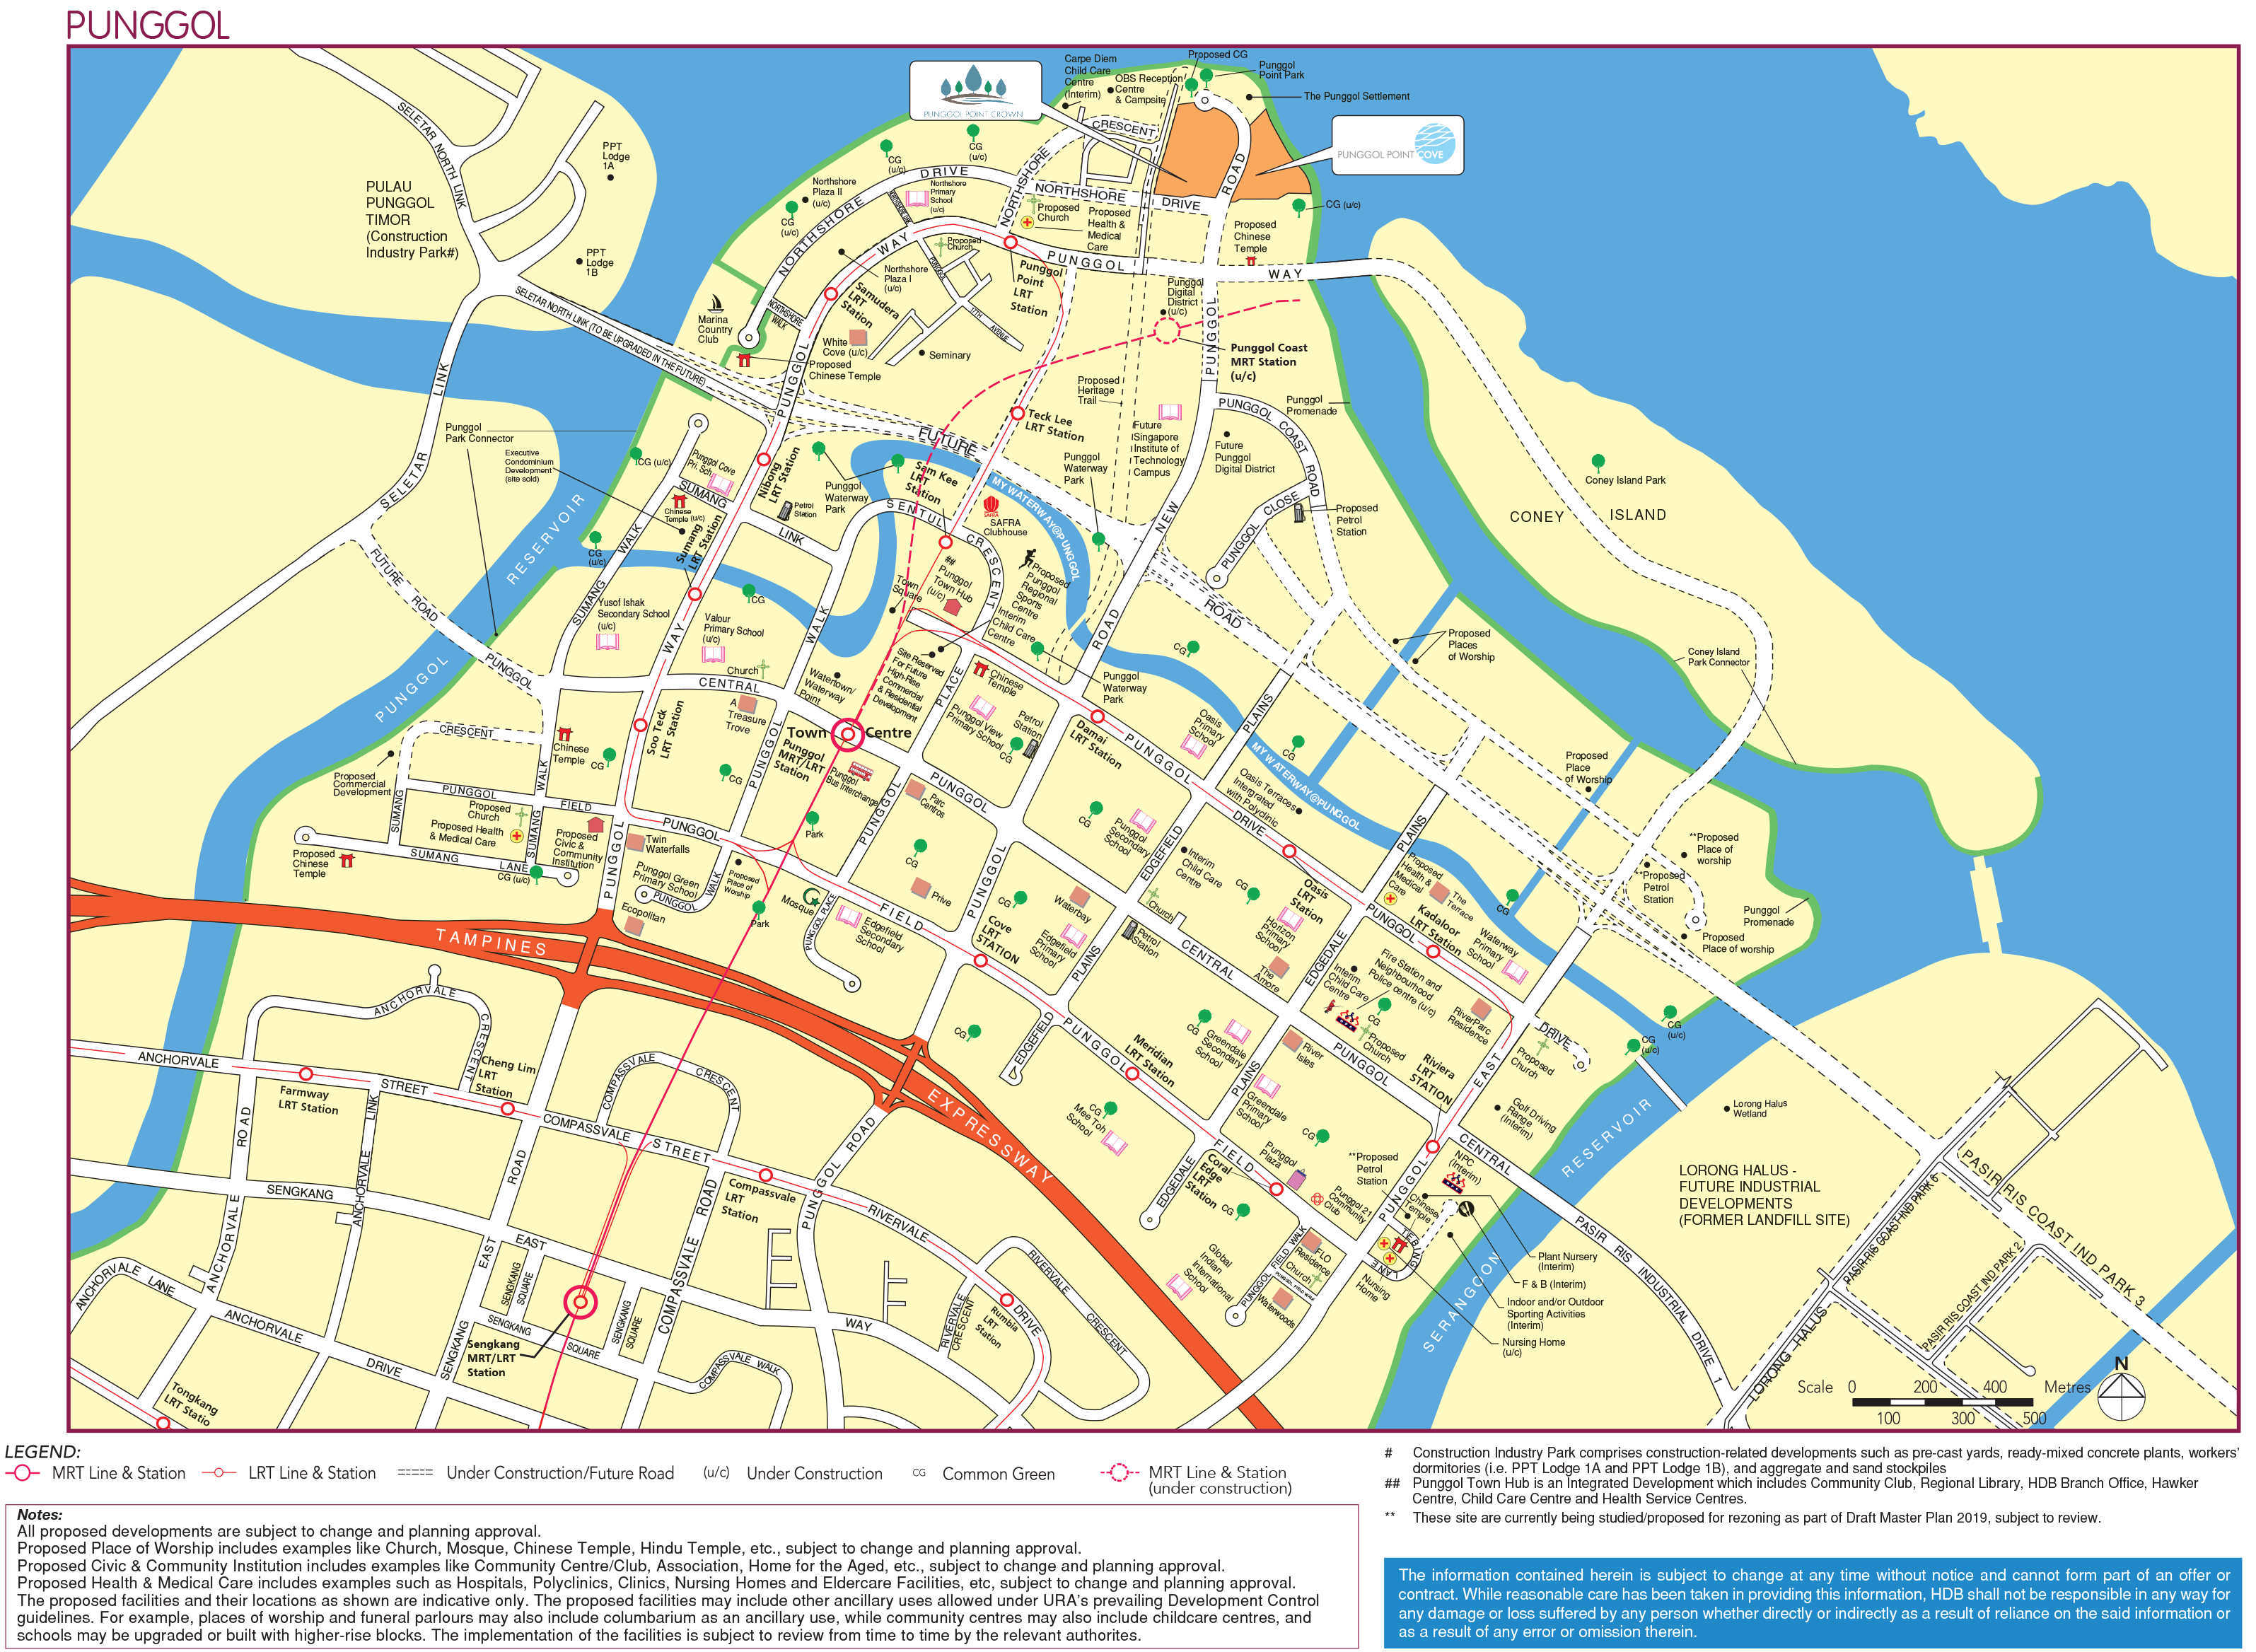
Task: Open the Punggol Point Cove logo callout
Action: [1397, 146]
